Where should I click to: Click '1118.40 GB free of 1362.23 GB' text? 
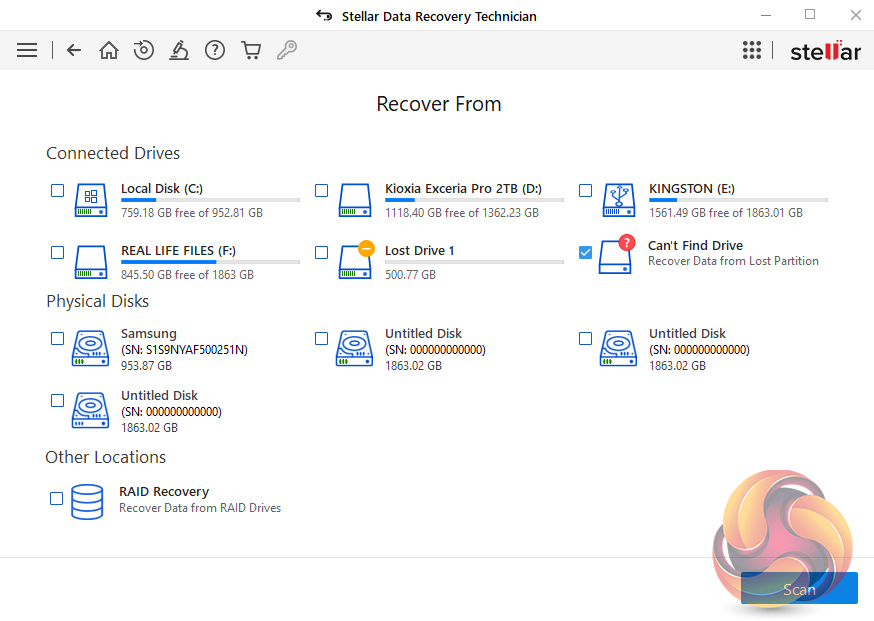click(462, 212)
